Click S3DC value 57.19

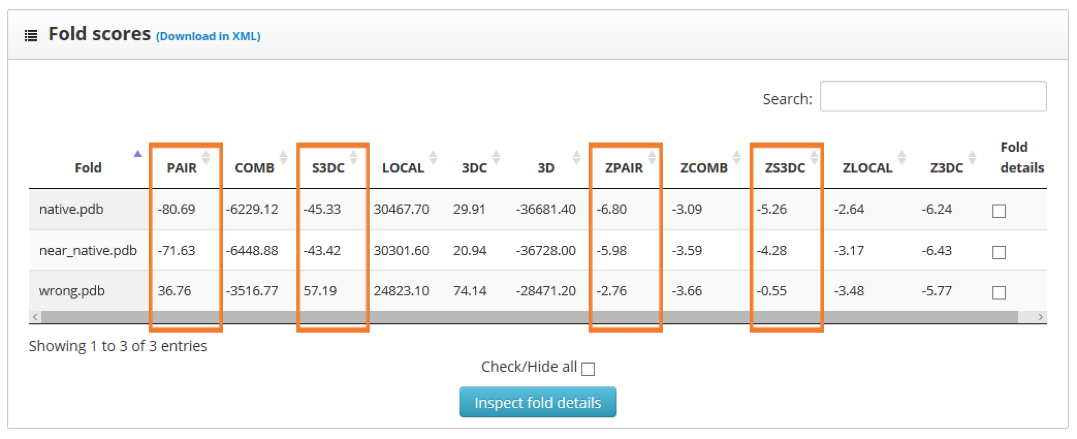[x=320, y=291]
